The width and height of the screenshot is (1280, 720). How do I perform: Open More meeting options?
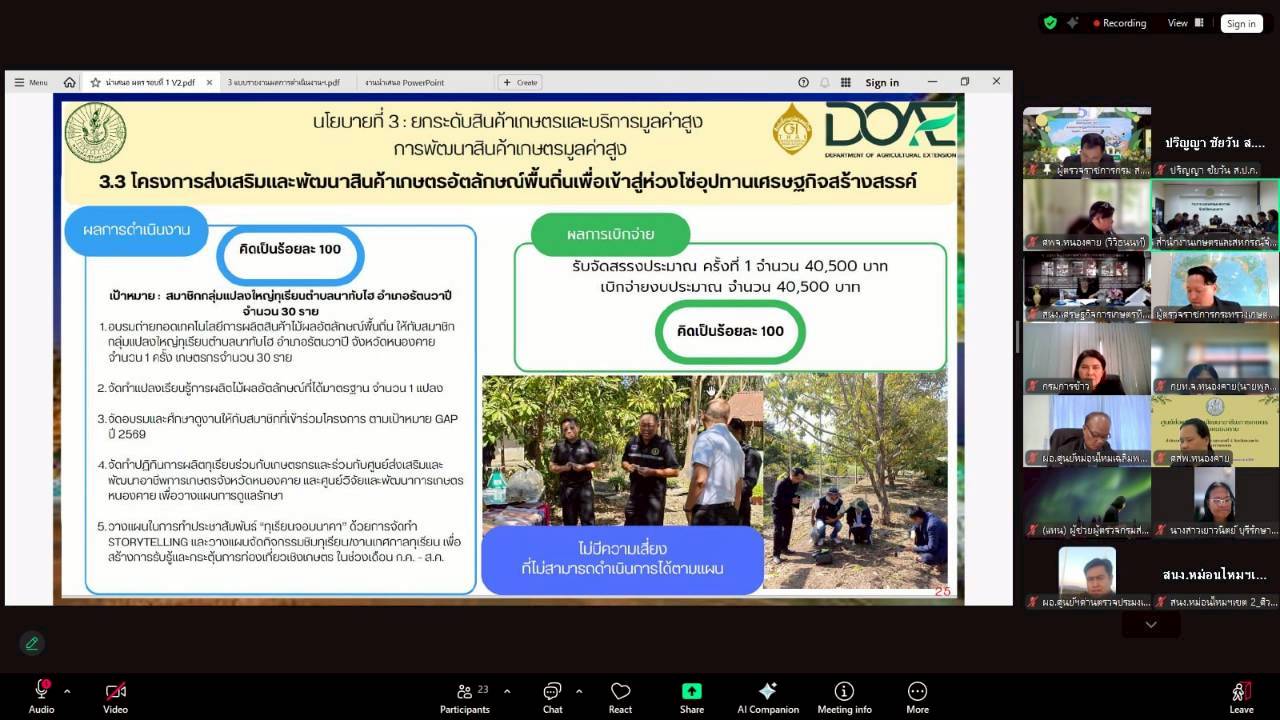click(917, 693)
